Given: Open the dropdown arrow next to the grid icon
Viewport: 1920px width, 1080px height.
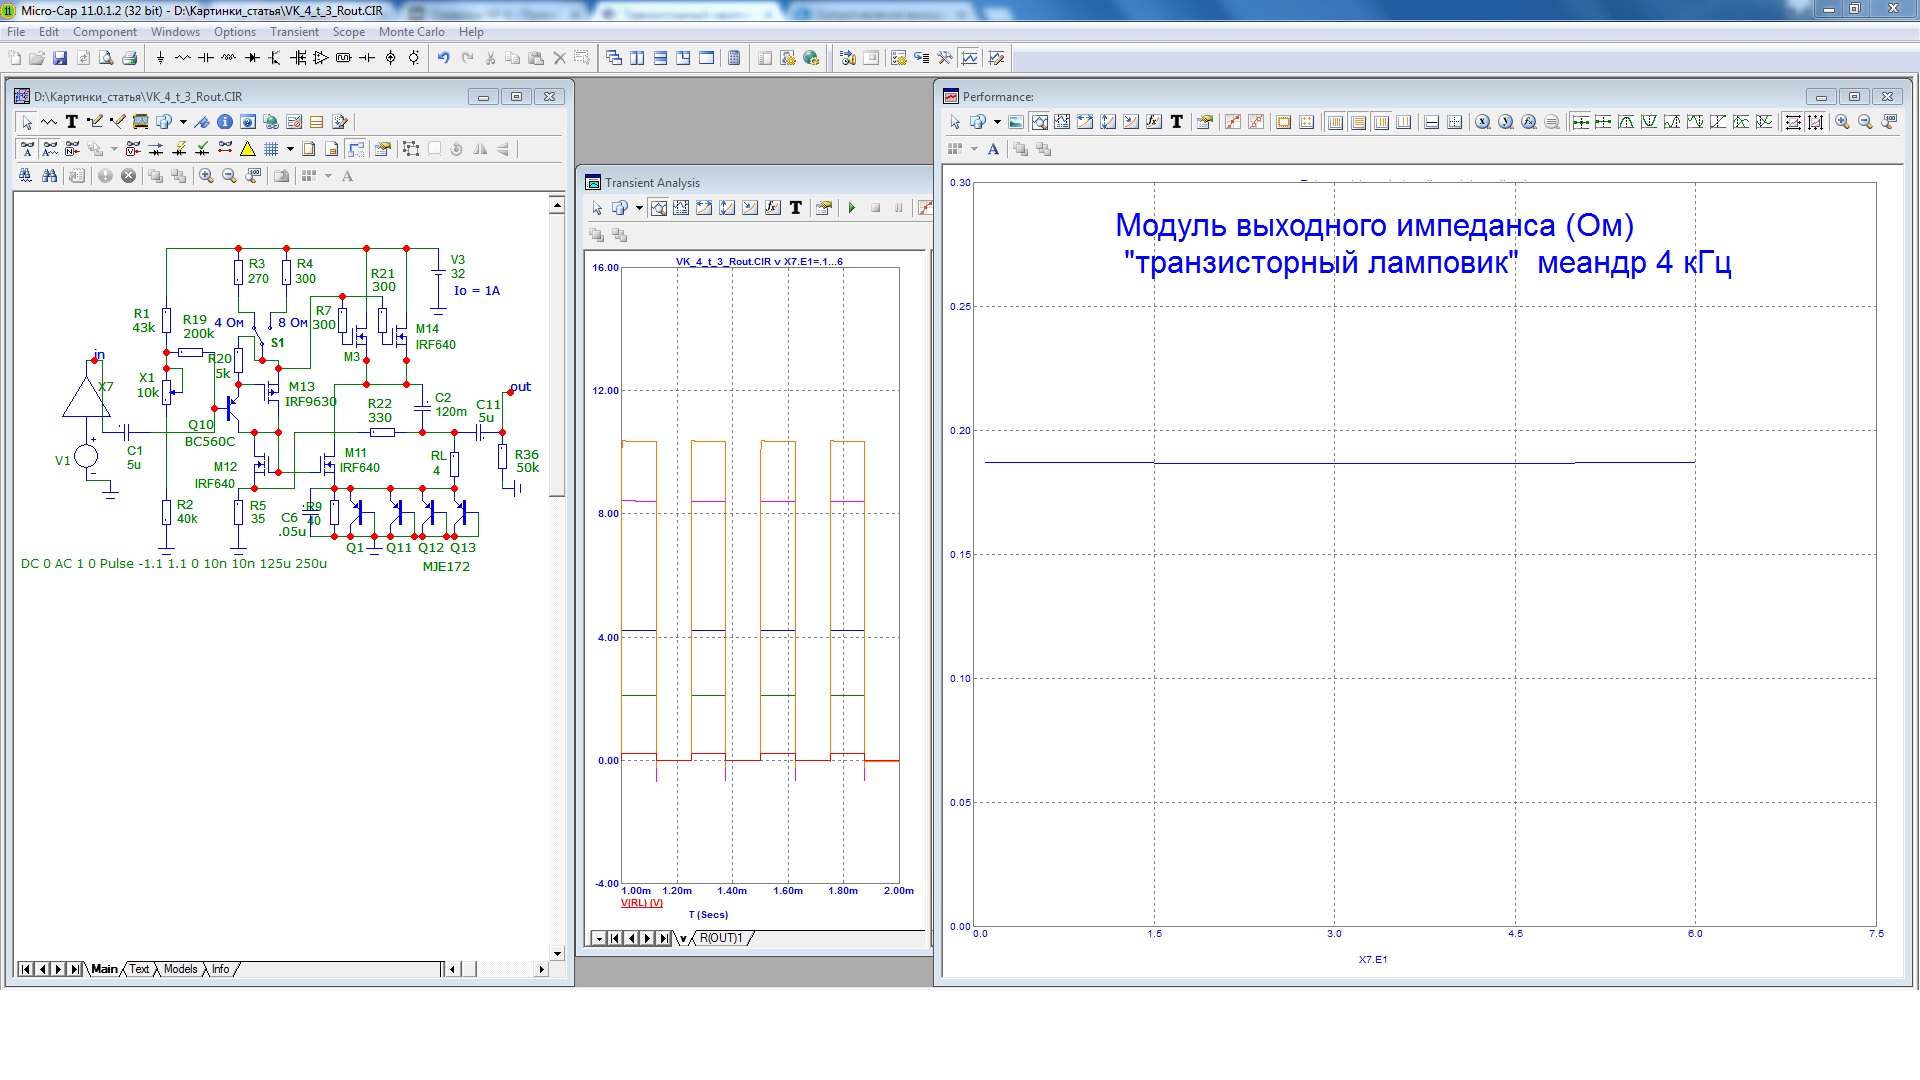Looking at the screenshot, I should 290,149.
